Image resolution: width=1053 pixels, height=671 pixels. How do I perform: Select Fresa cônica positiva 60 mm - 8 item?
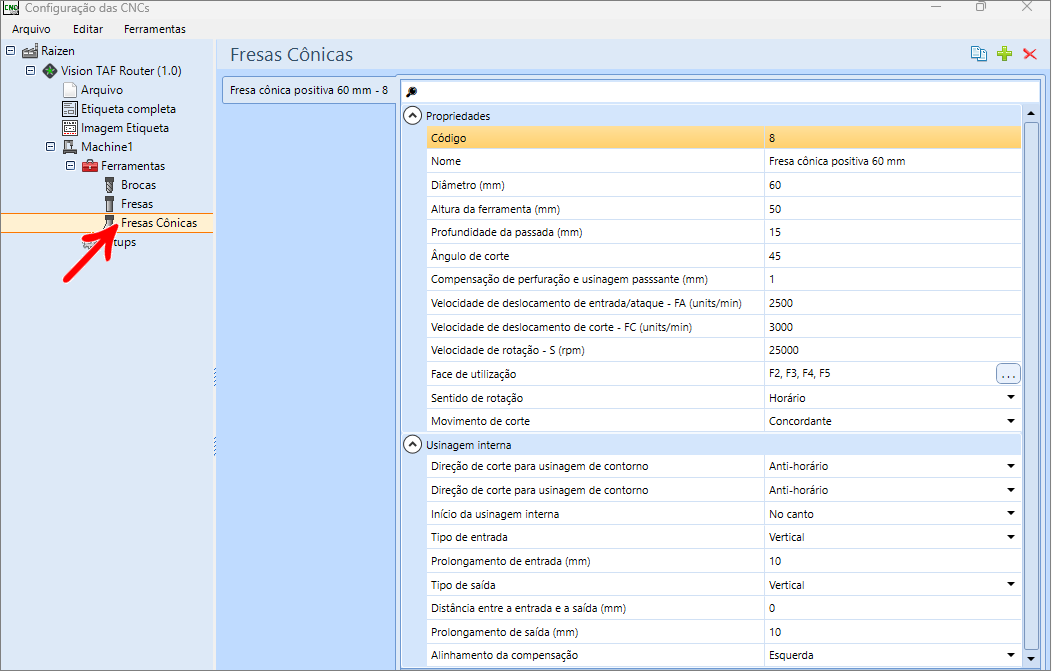tap(309, 90)
